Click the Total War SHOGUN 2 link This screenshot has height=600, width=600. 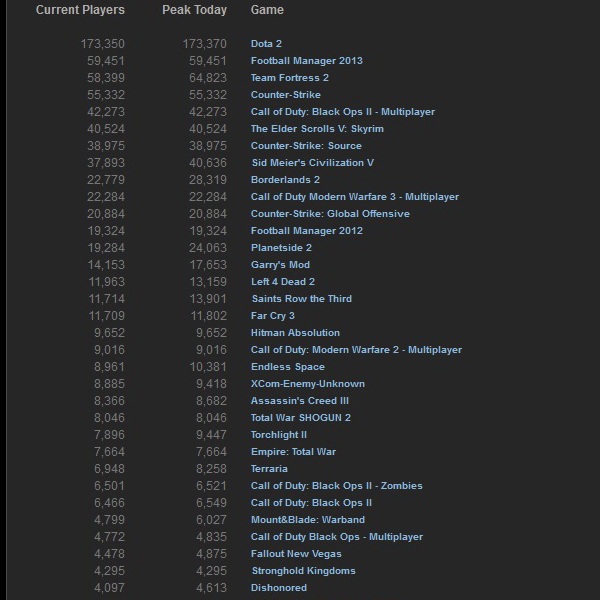tap(301, 417)
